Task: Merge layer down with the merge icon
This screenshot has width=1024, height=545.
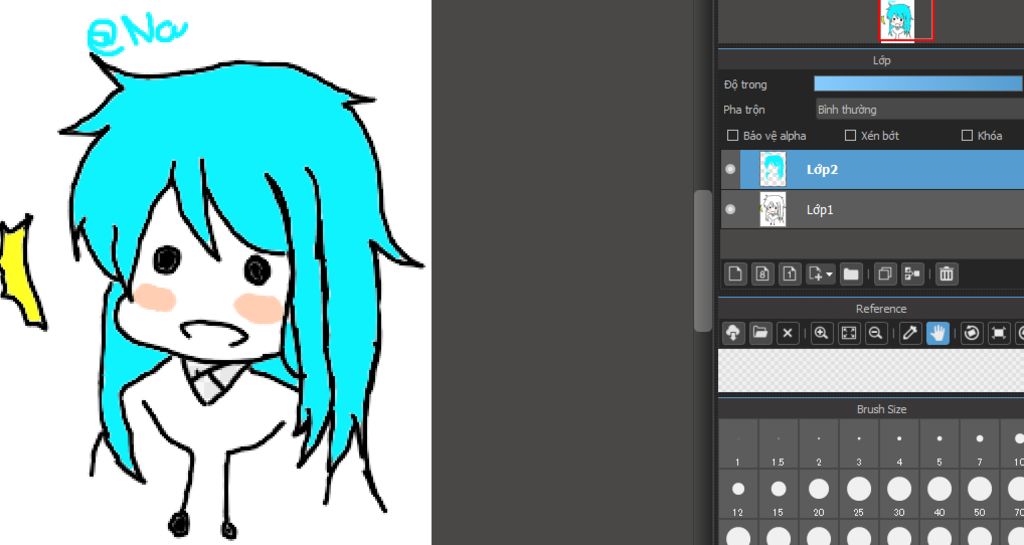Action: 912,274
